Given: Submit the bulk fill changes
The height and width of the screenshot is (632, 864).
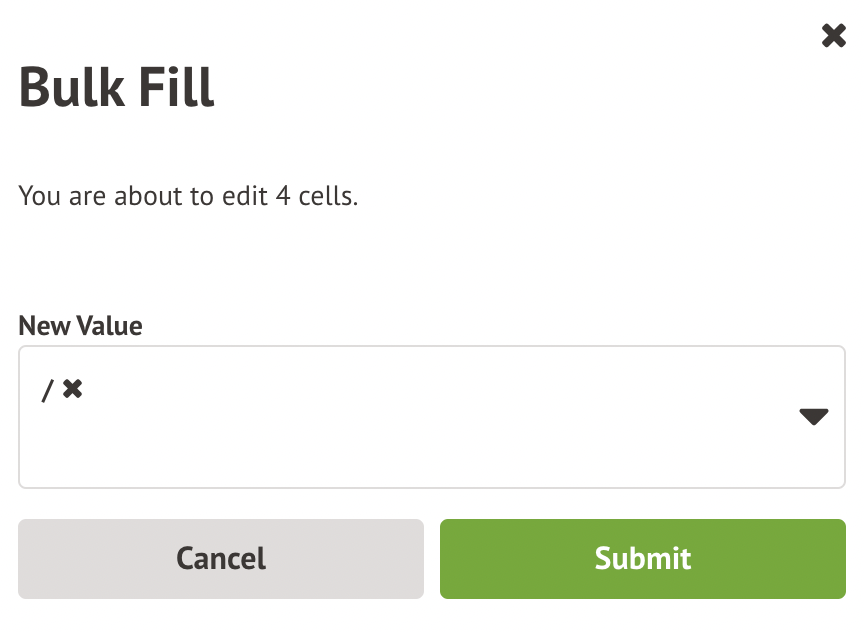Looking at the screenshot, I should click(x=642, y=558).
